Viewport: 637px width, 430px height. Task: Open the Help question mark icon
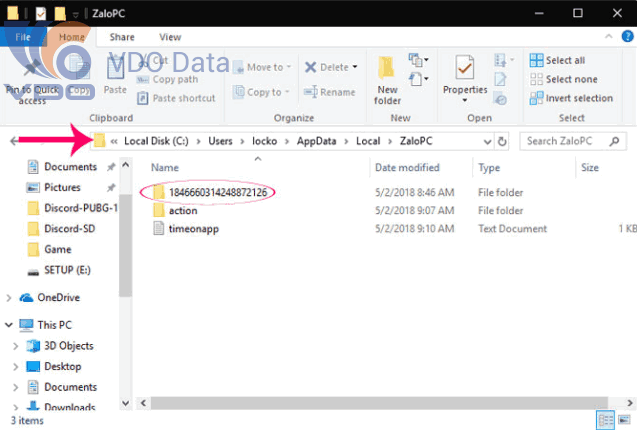(x=628, y=36)
